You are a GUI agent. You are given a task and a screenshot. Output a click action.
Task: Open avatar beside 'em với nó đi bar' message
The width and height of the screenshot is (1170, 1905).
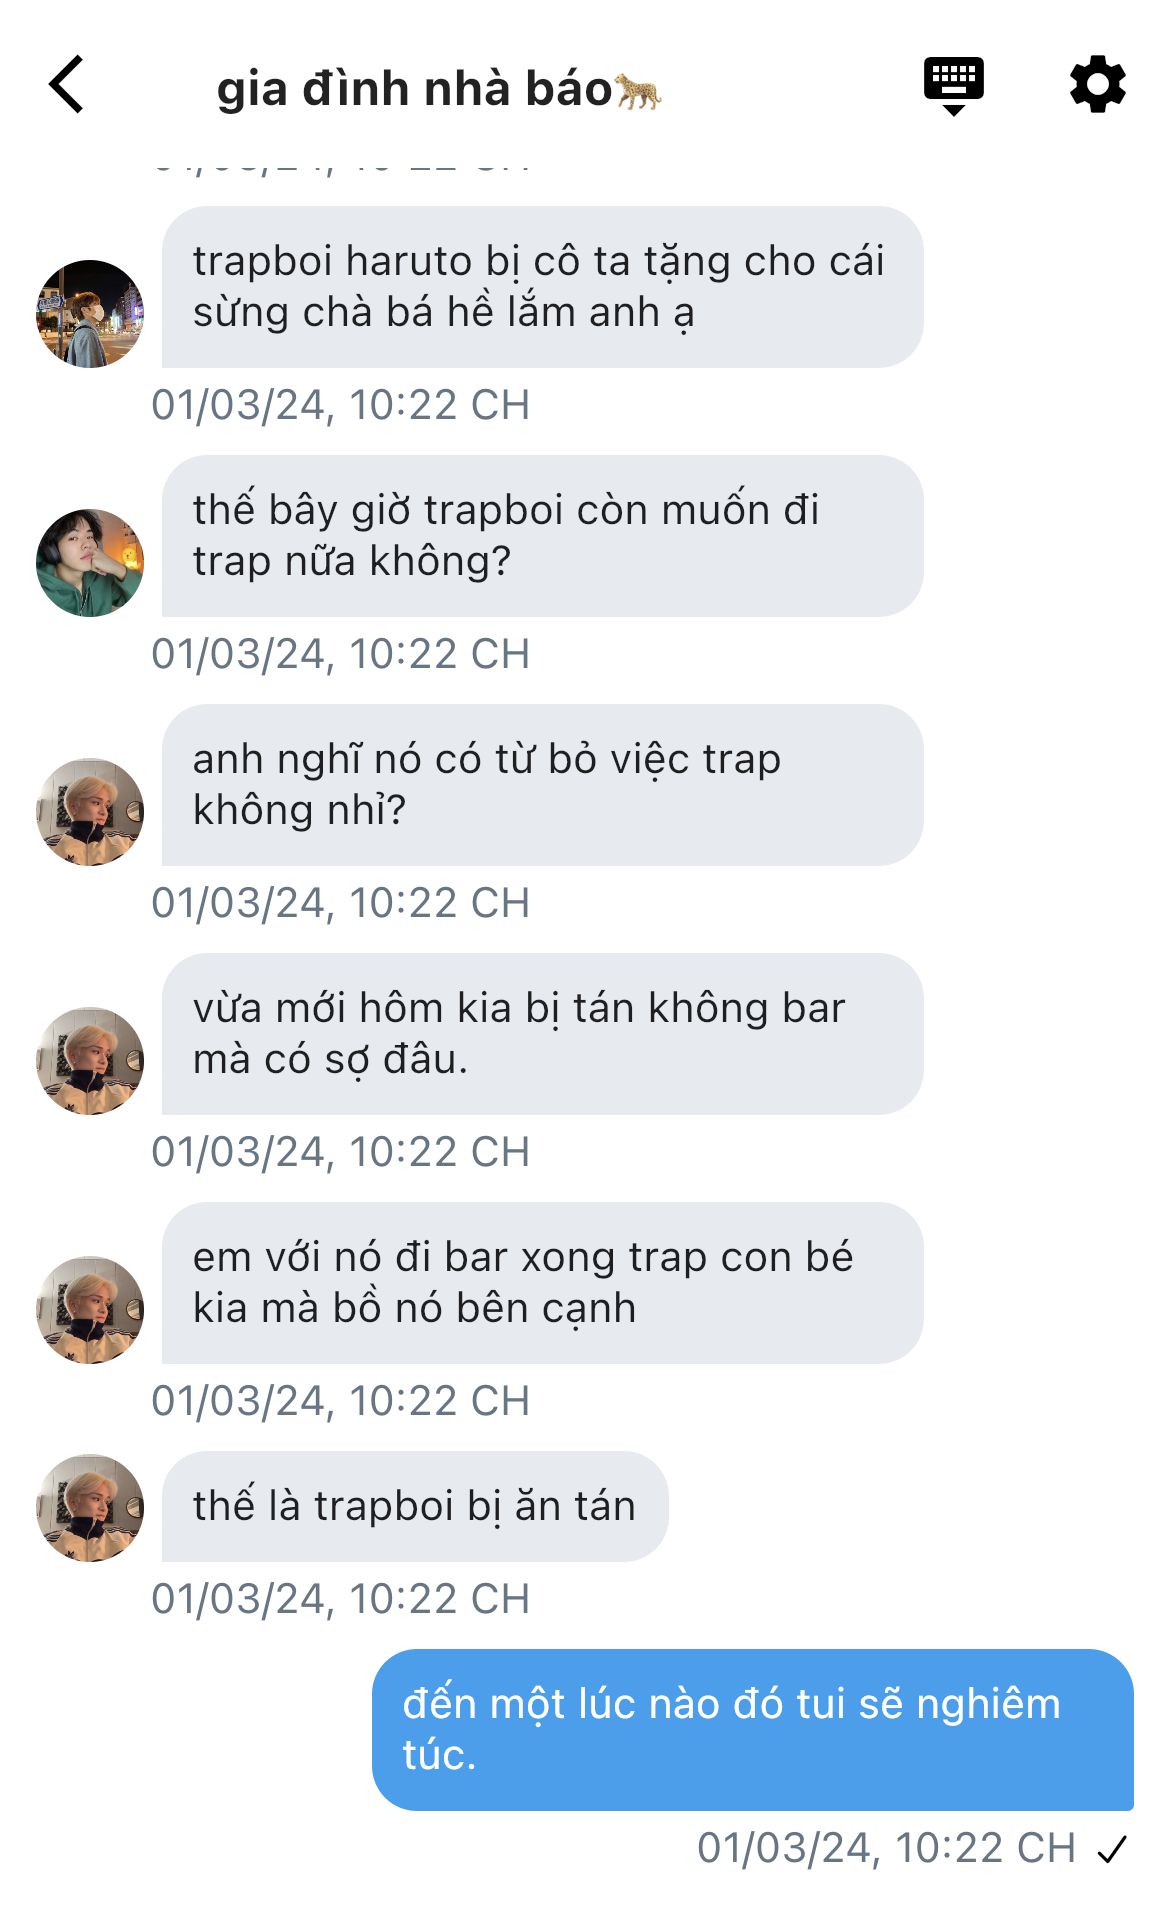(90, 1310)
